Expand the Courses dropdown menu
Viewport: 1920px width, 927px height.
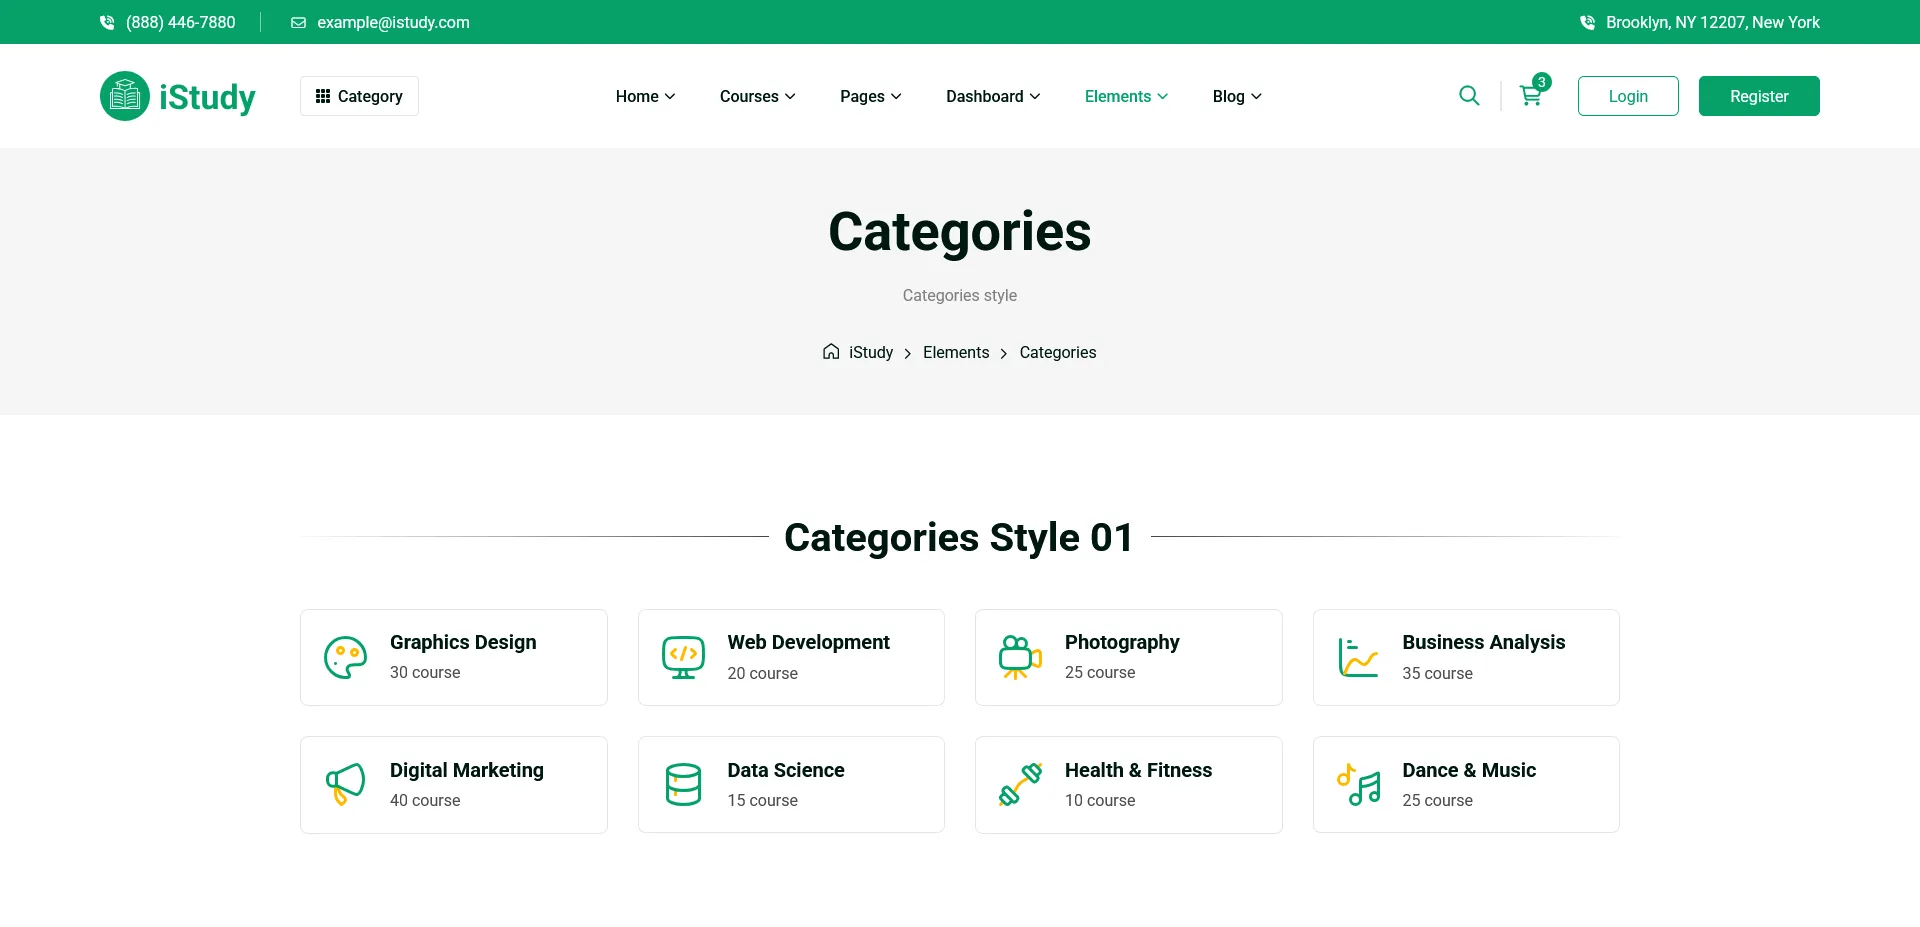pyautogui.click(x=757, y=96)
